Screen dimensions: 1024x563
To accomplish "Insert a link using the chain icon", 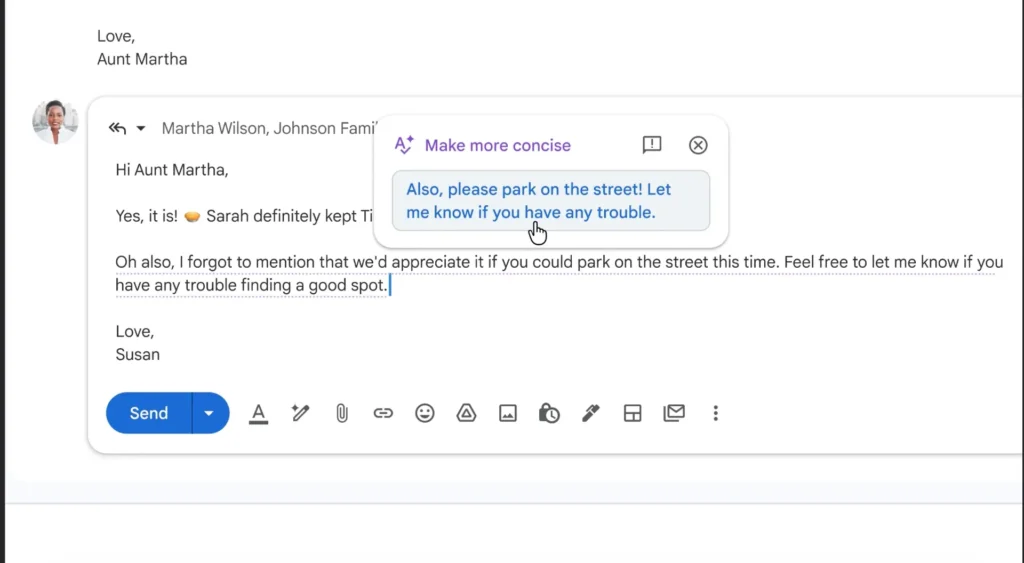I will tap(383, 413).
